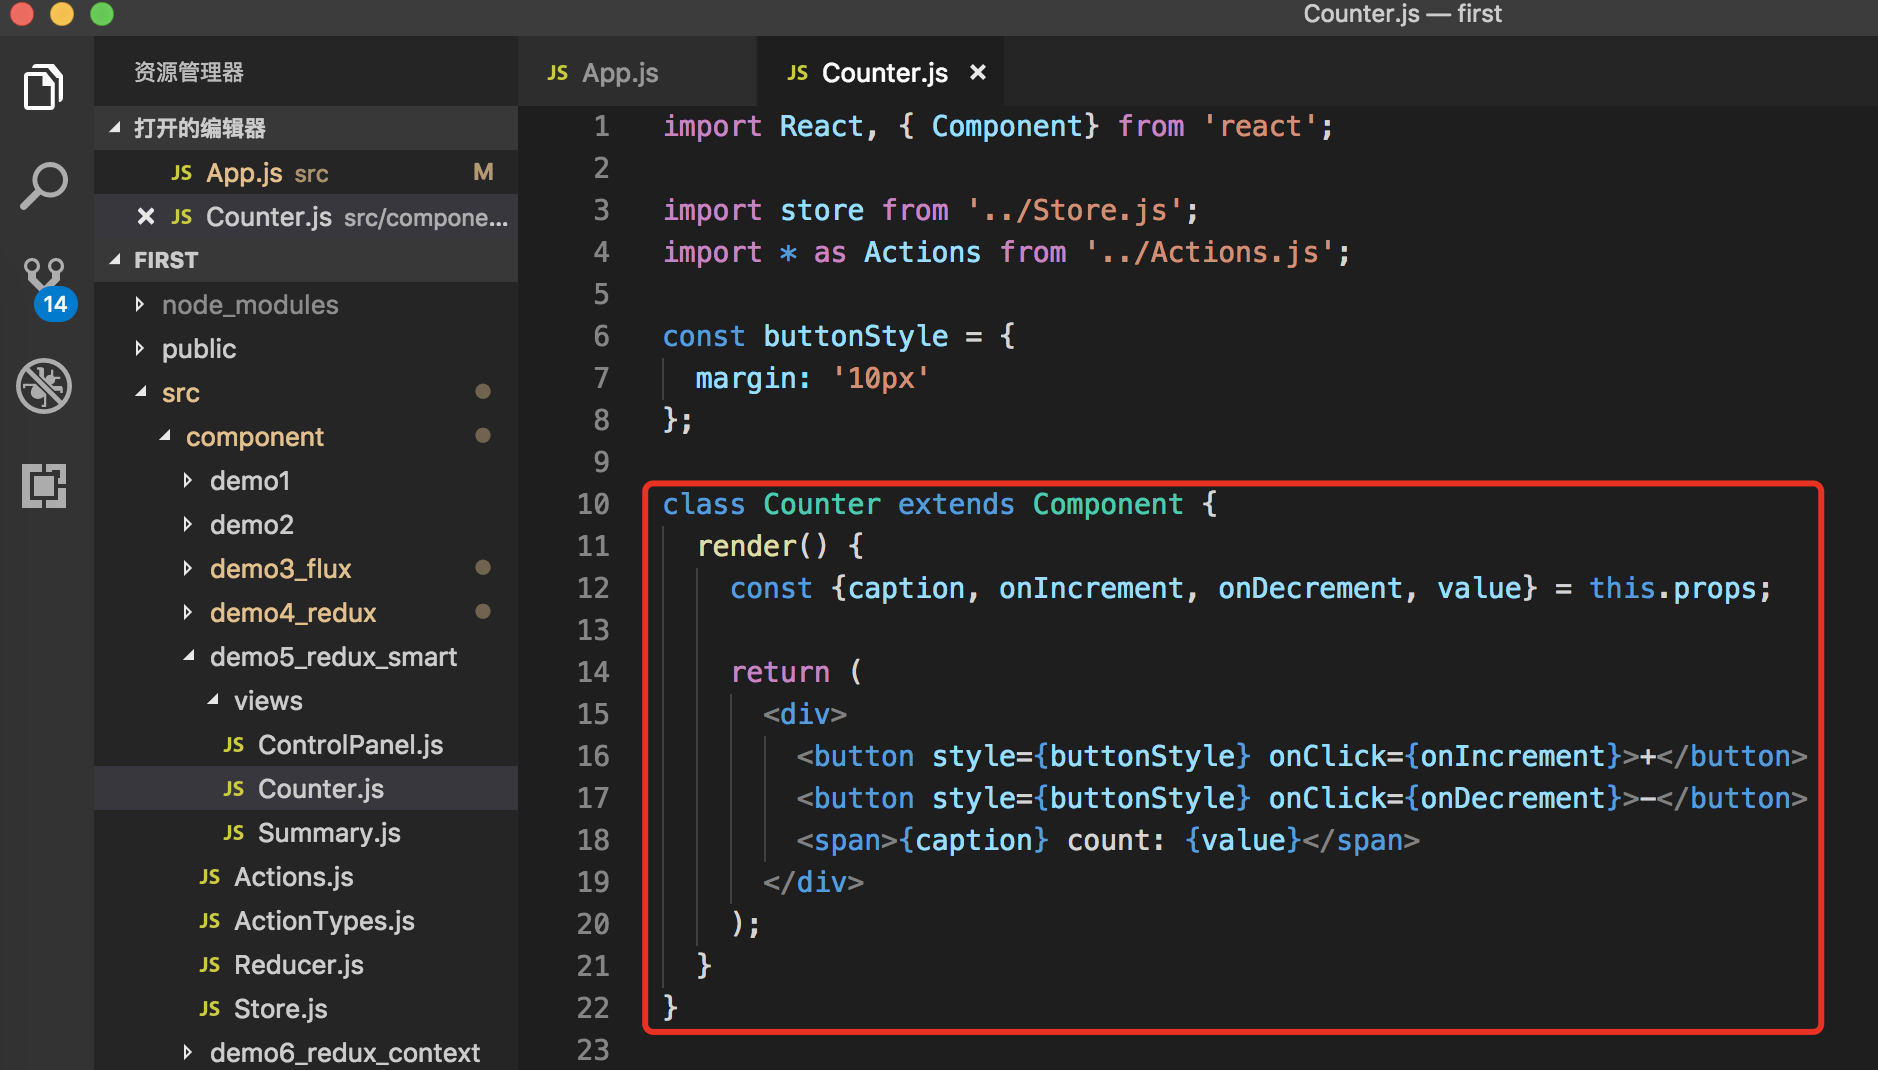Click the '../Store.js' import path
1878x1070 pixels.
(1075, 210)
